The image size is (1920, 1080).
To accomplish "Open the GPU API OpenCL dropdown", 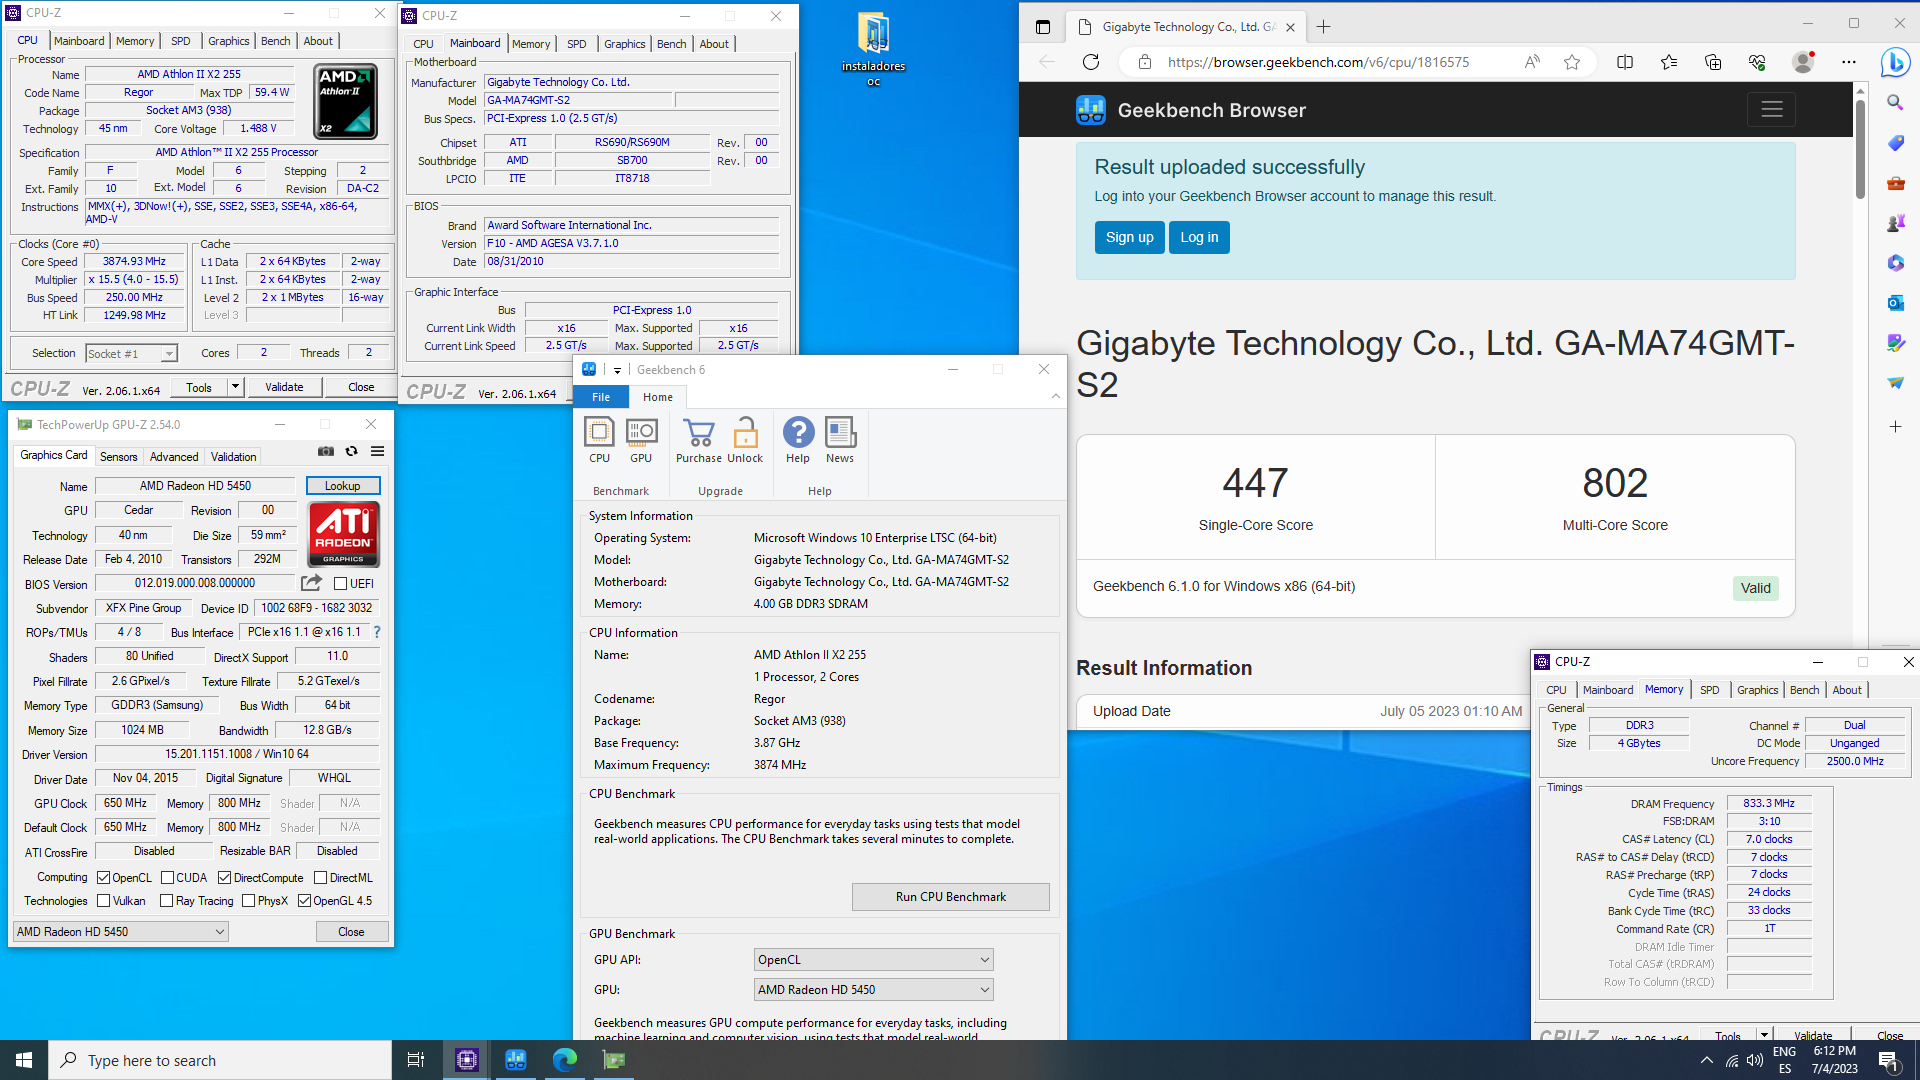I will 873,960.
